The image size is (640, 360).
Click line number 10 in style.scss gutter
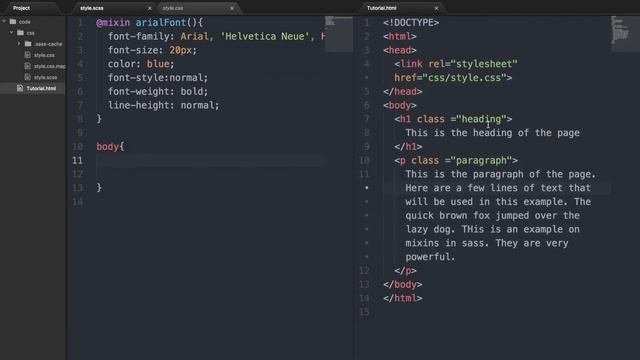(78, 147)
